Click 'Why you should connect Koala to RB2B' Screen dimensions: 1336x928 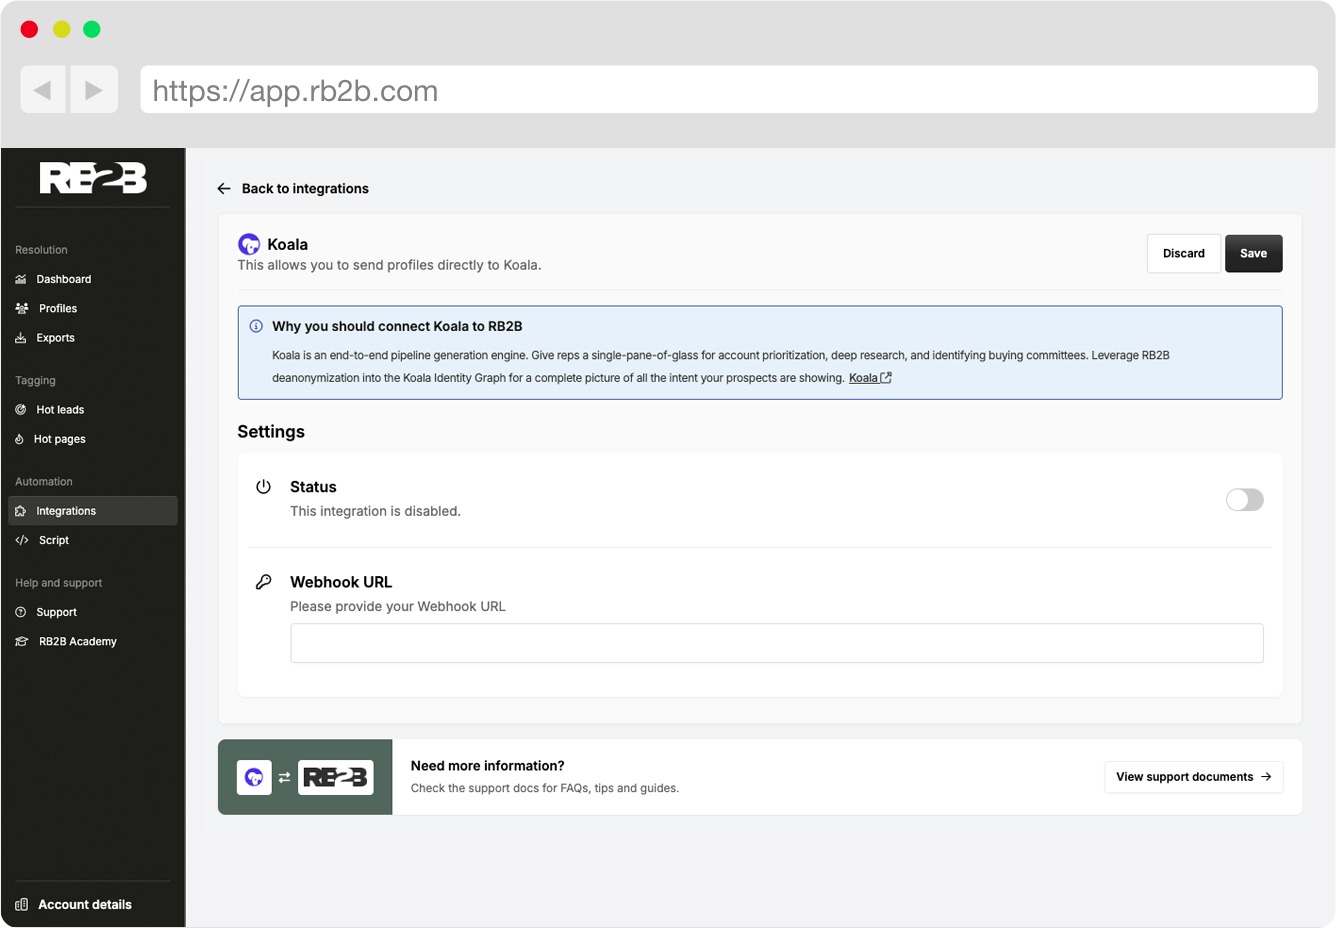(397, 326)
